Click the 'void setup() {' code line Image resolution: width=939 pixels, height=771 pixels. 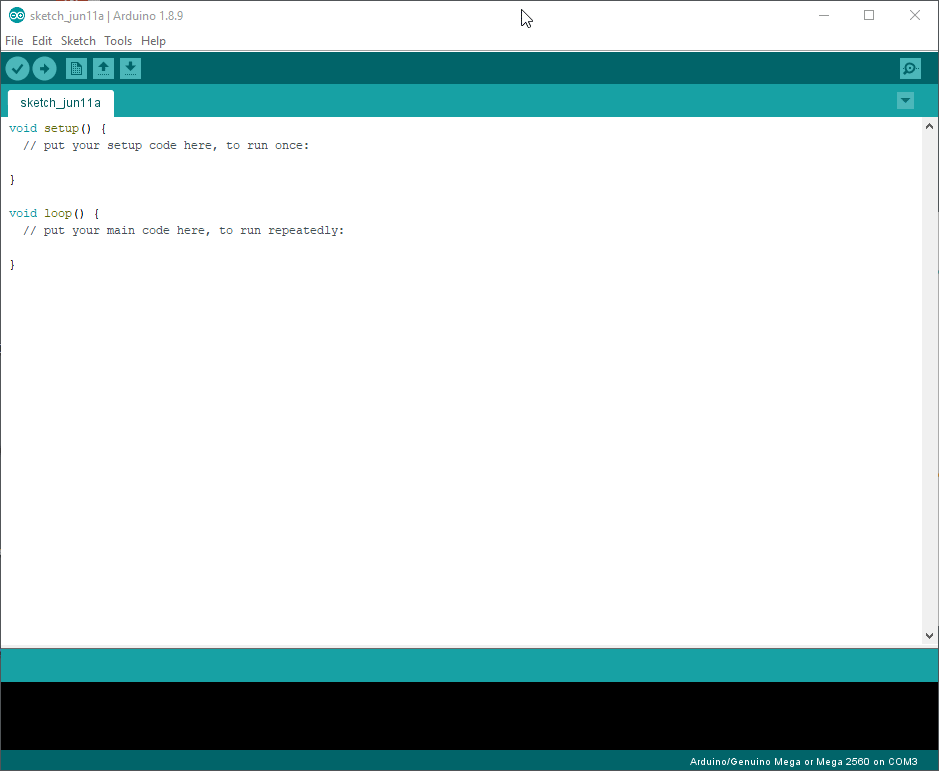[57, 128]
